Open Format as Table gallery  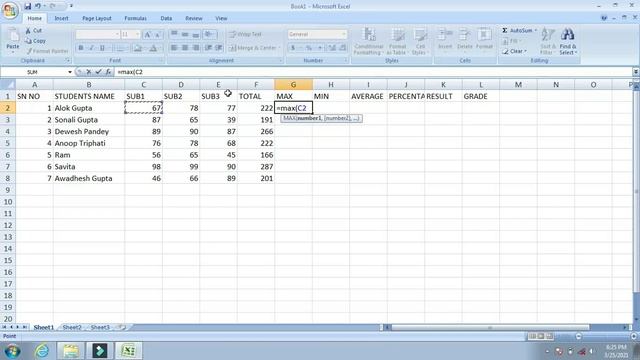pyautogui.click(x=397, y=41)
